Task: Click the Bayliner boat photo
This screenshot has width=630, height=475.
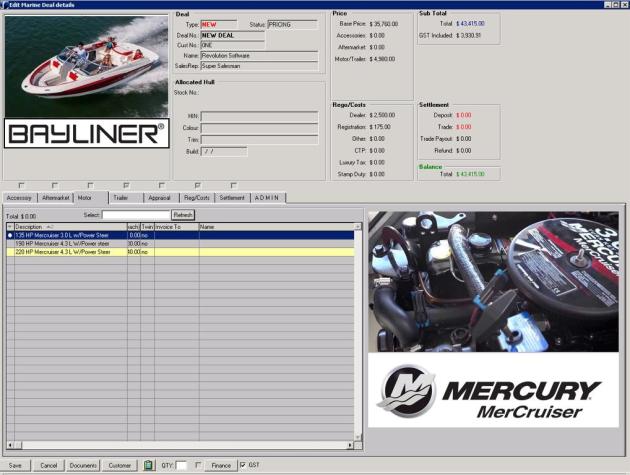Action: pyautogui.click(x=86, y=66)
